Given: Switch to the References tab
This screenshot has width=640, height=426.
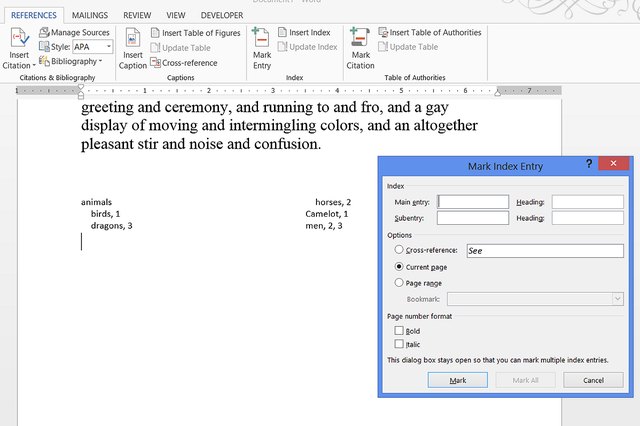Looking at the screenshot, I should point(34,16).
